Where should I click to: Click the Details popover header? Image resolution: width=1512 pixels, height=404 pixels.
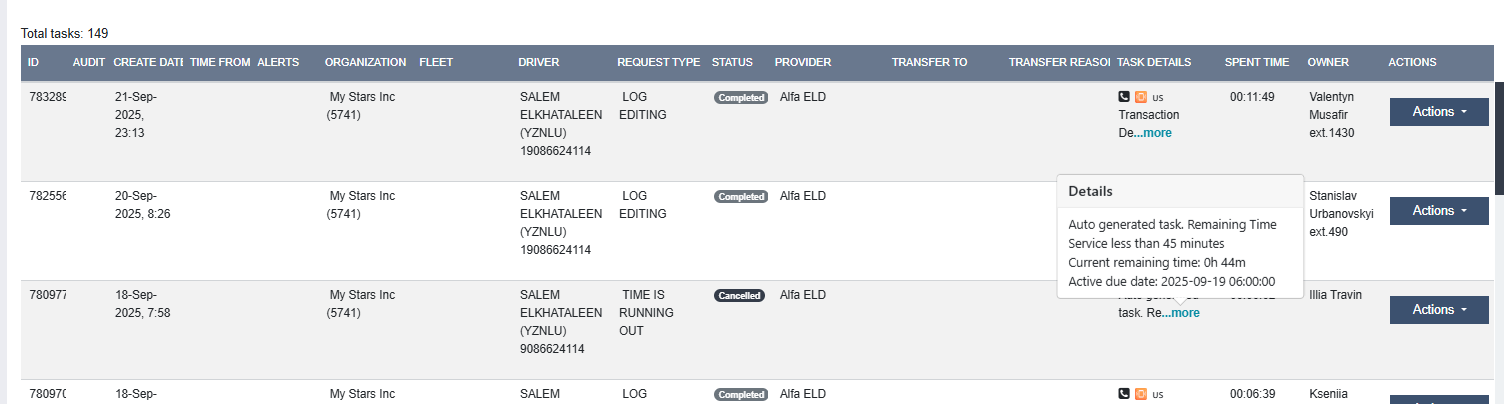[x=1180, y=191]
